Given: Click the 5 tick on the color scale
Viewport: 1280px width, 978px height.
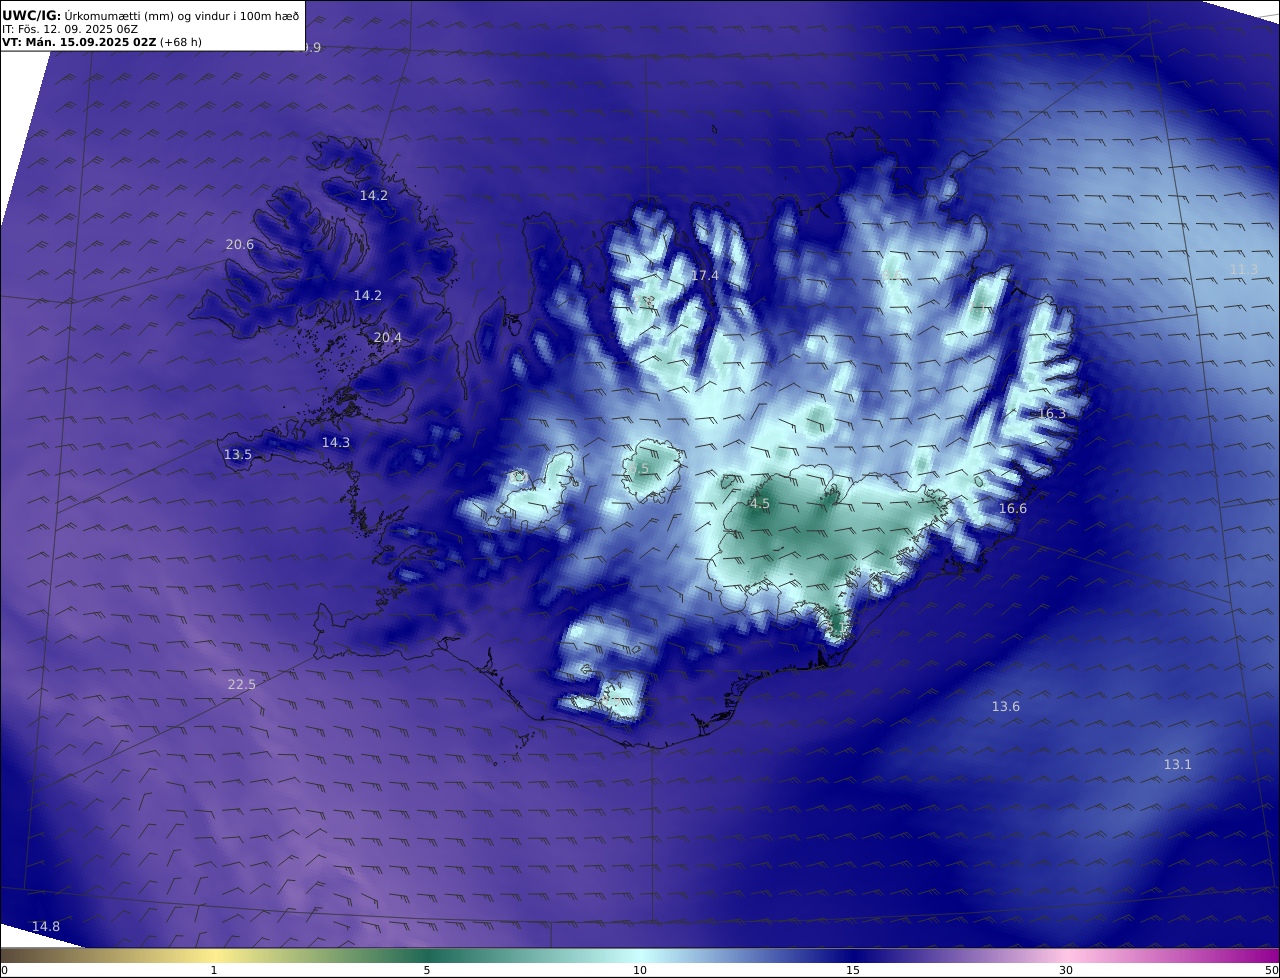Looking at the screenshot, I should pos(427,970).
